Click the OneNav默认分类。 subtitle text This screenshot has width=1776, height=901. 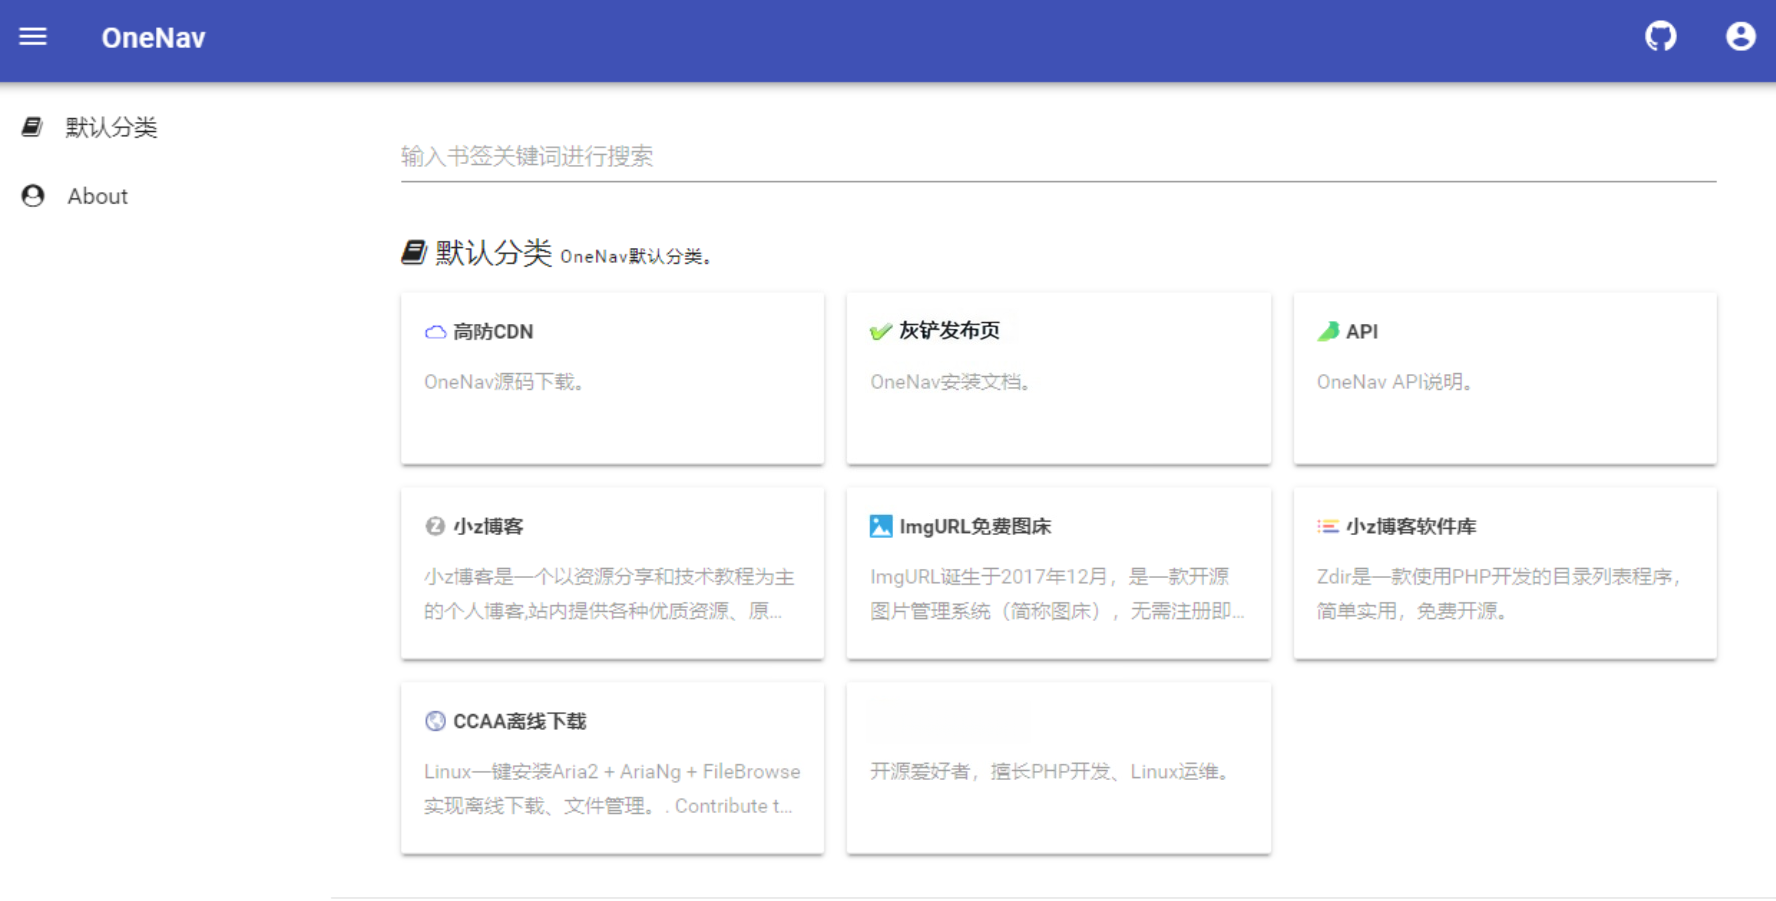(x=637, y=257)
